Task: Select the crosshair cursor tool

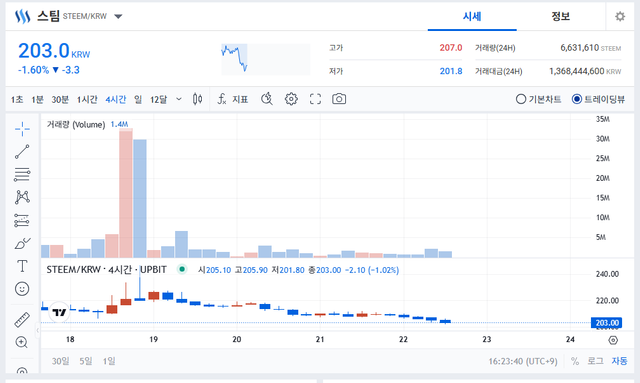Action: click(22, 129)
